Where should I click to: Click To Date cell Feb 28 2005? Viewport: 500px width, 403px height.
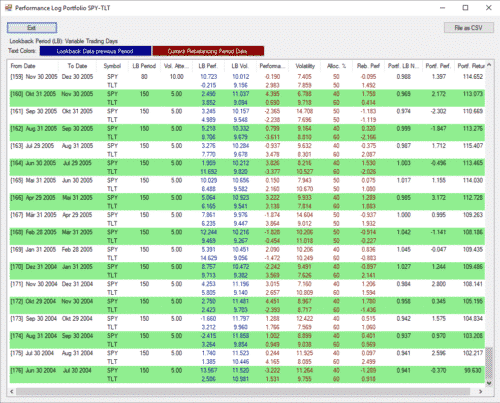tap(77, 249)
